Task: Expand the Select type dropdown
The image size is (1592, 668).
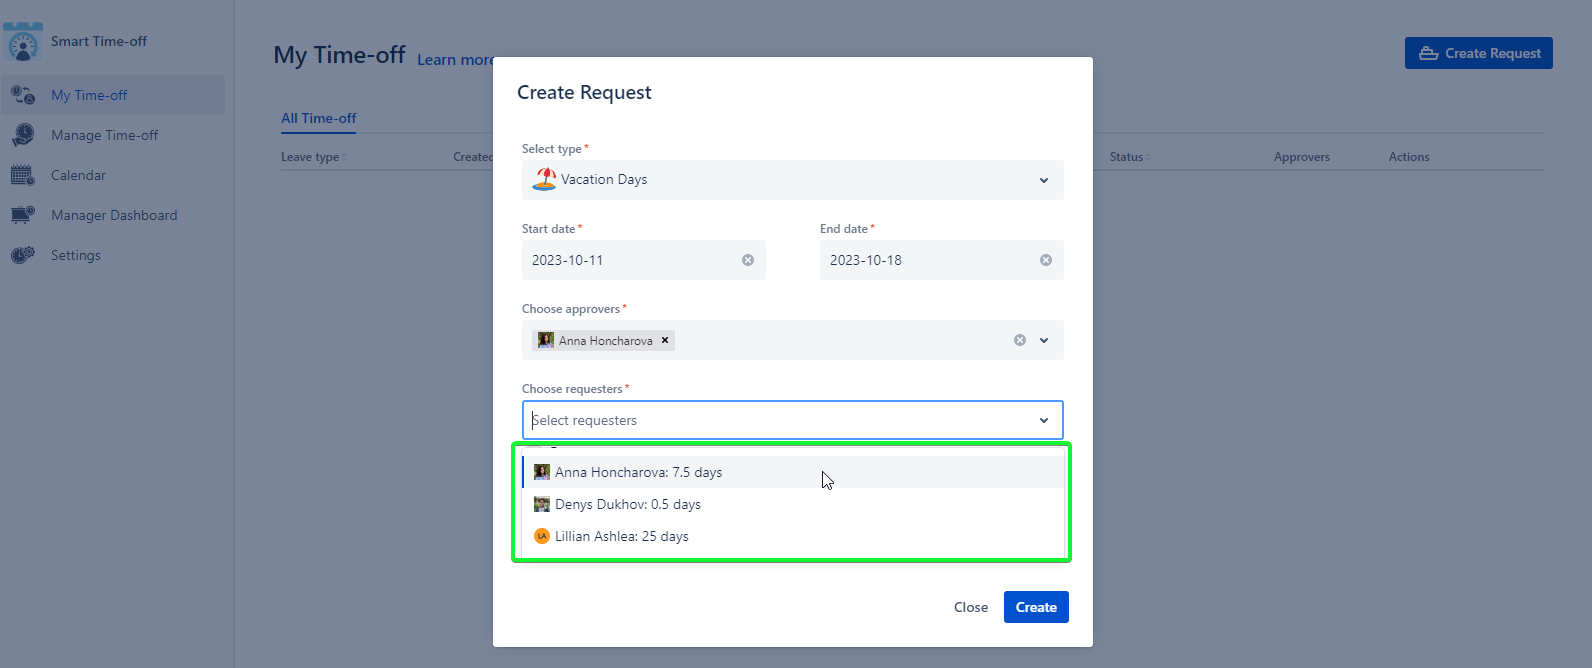Action: tap(1043, 180)
